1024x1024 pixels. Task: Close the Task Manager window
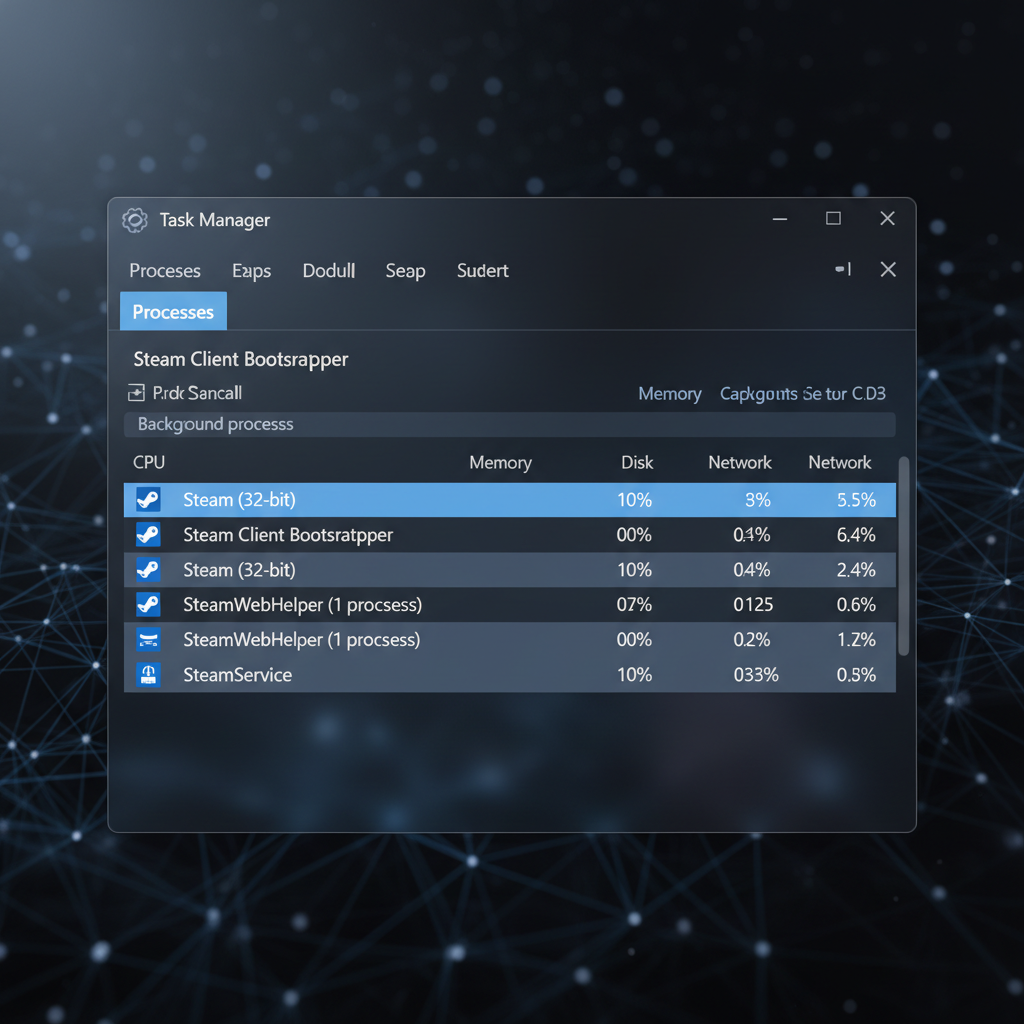click(888, 218)
